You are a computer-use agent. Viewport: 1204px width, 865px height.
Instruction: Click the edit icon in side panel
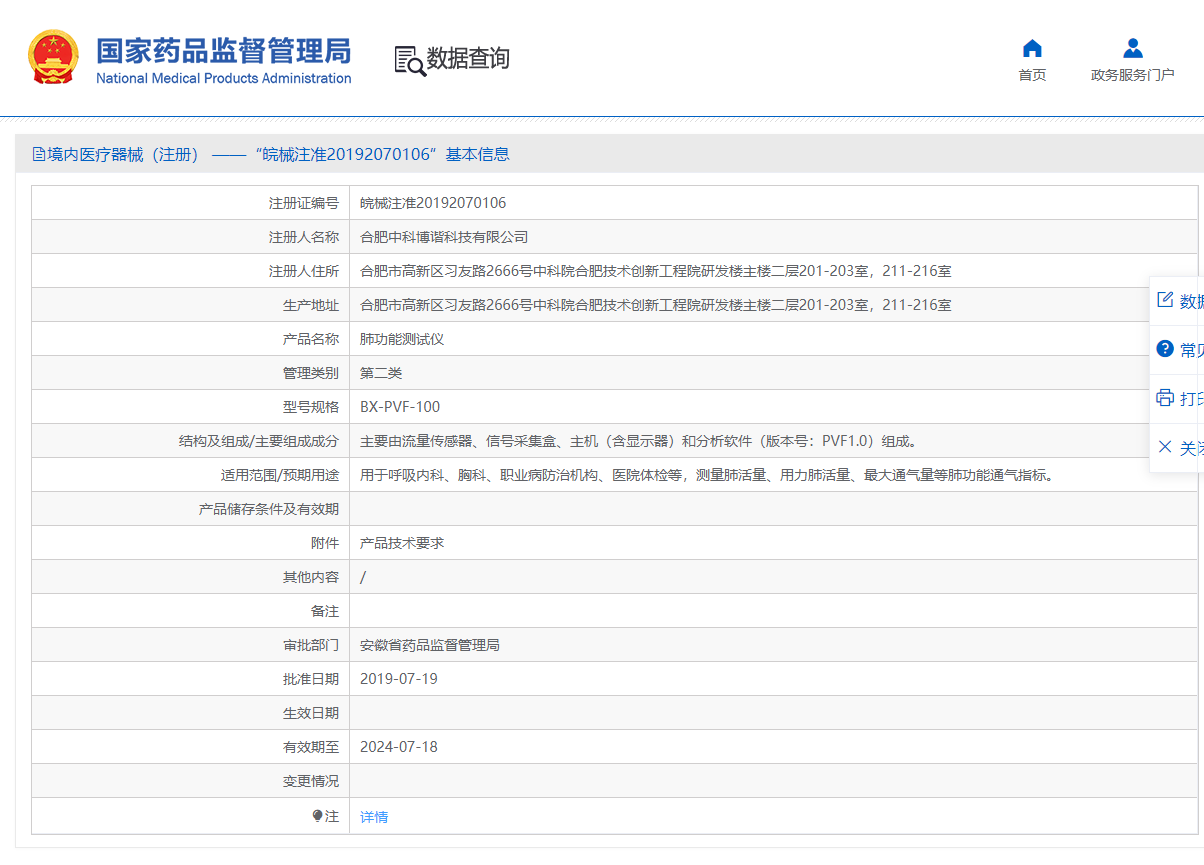(1164, 300)
